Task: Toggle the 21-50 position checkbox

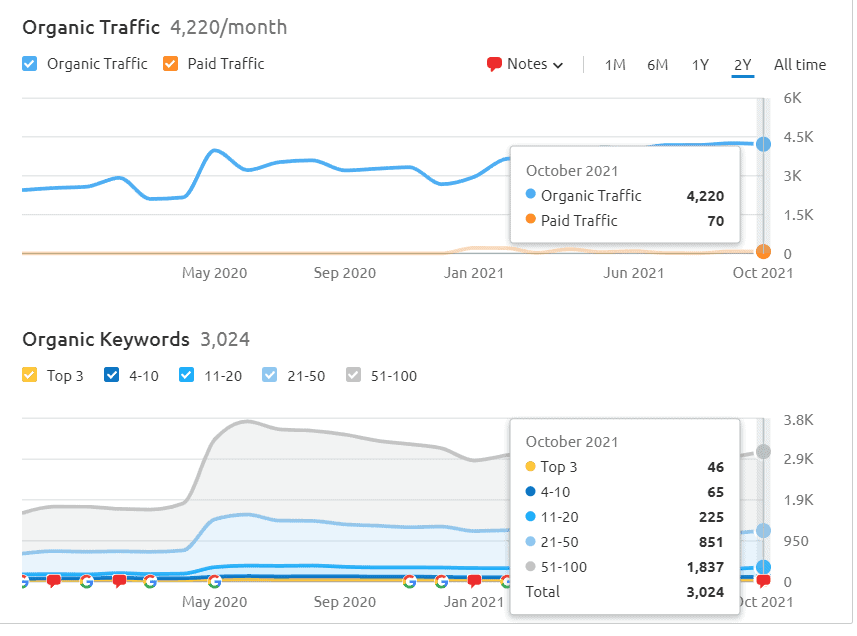Action: pyautogui.click(x=269, y=375)
